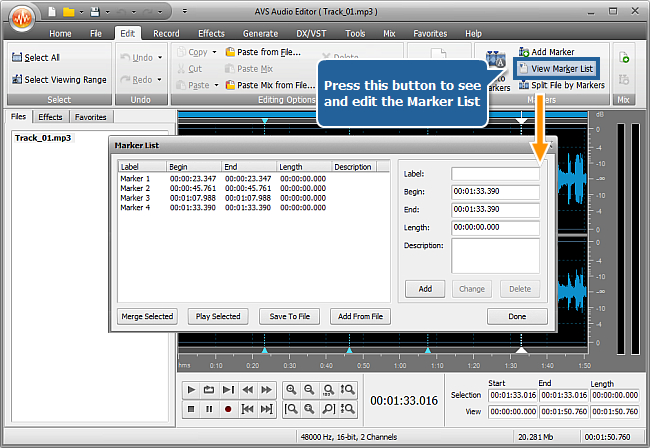Click the Zoom Out magnifier icon

point(309,390)
